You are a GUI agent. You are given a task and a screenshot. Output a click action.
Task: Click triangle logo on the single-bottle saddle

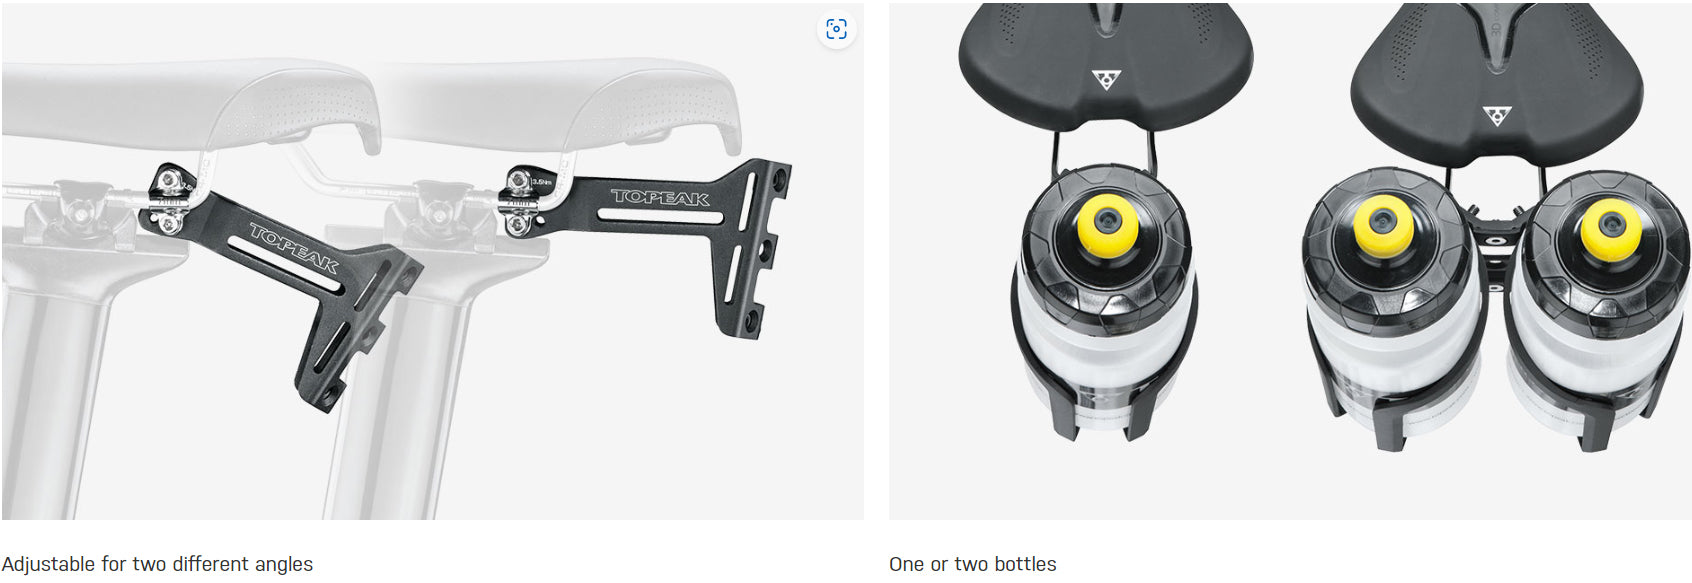pos(1106,79)
